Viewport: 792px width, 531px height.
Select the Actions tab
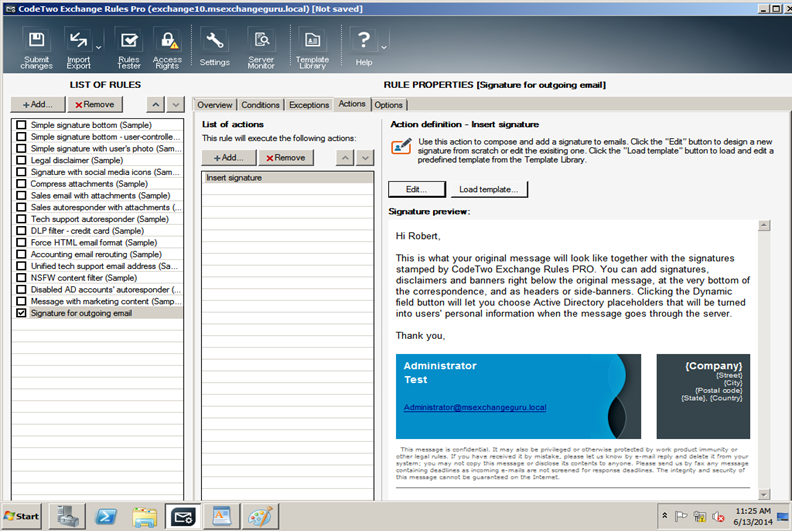pos(352,104)
